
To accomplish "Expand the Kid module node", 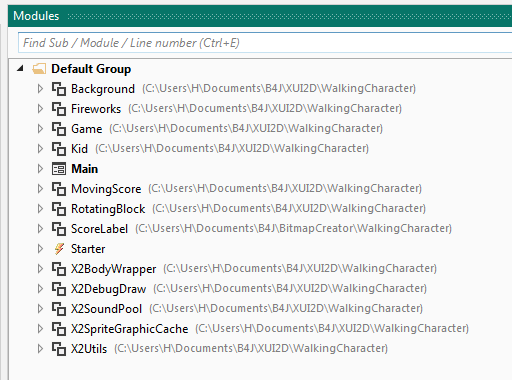I will (x=40, y=149).
